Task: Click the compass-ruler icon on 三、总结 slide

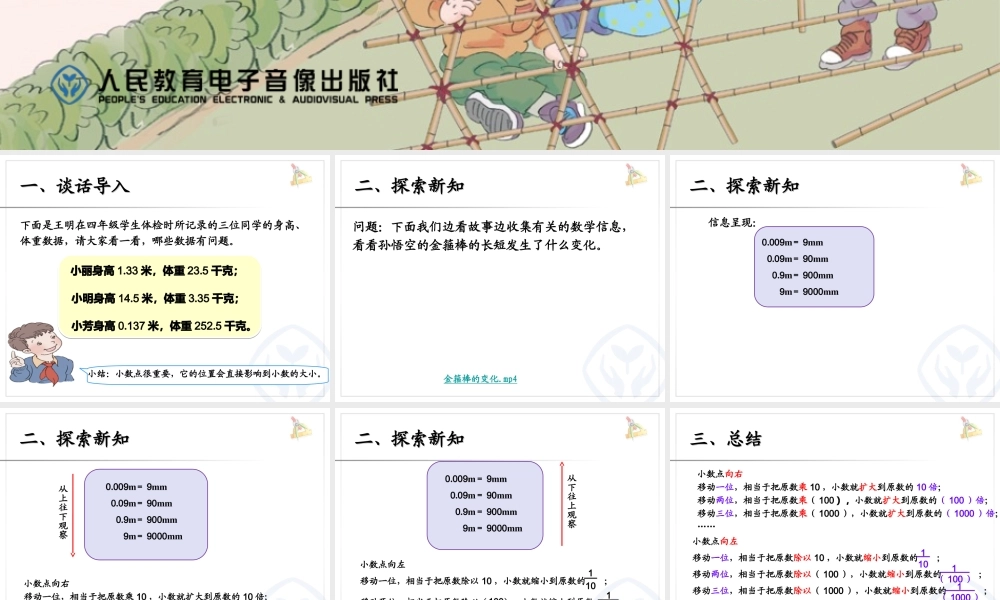Action: (971, 428)
